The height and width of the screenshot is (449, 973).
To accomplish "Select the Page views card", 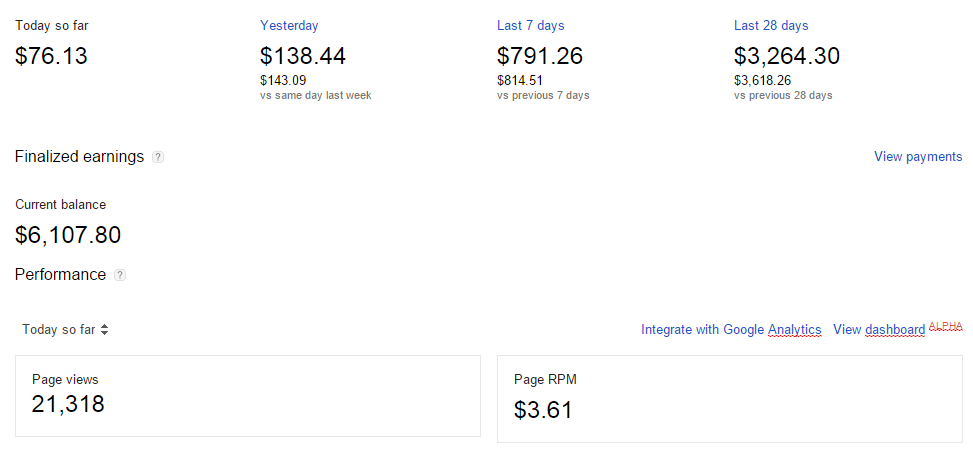I will click(248, 395).
